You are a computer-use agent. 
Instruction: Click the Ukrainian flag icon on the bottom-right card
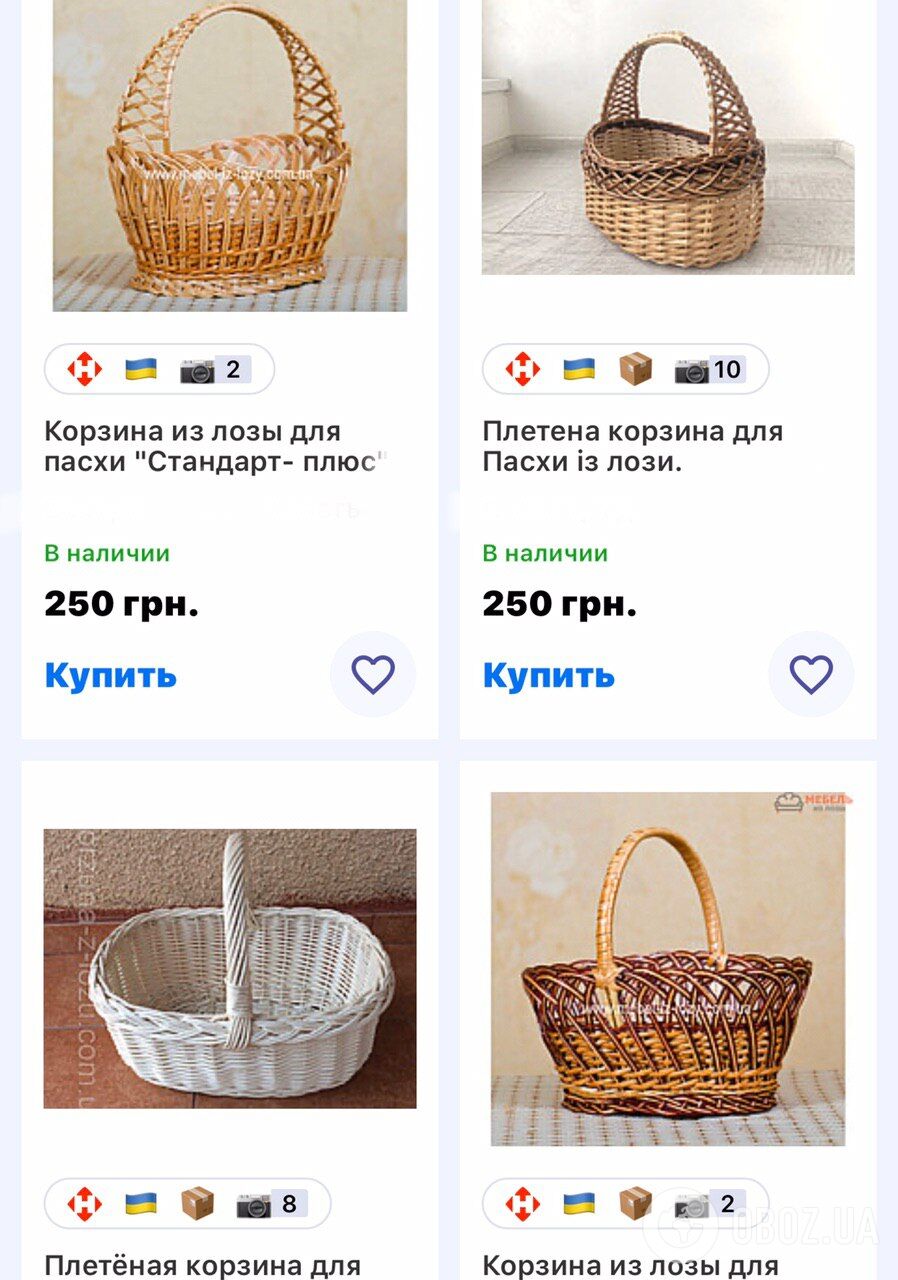click(580, 1204)
